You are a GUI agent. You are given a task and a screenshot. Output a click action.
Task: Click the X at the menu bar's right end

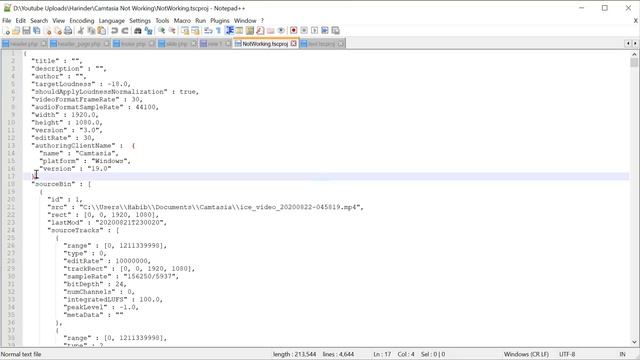[x=636, y=20]
